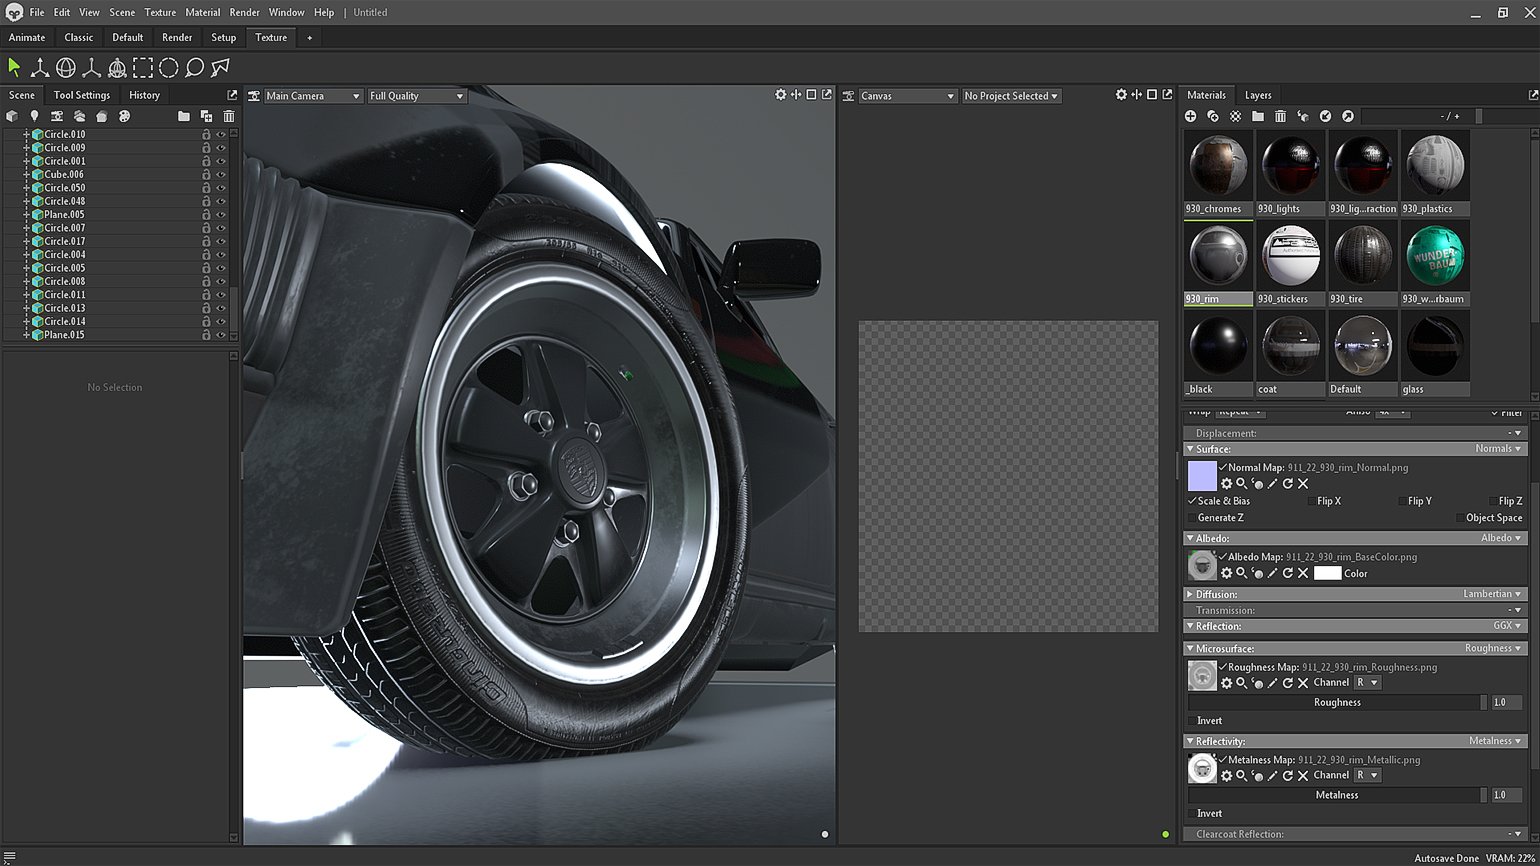1540x866 pixels.
Task: Switch to the Layers tab
Action: 1257,95
